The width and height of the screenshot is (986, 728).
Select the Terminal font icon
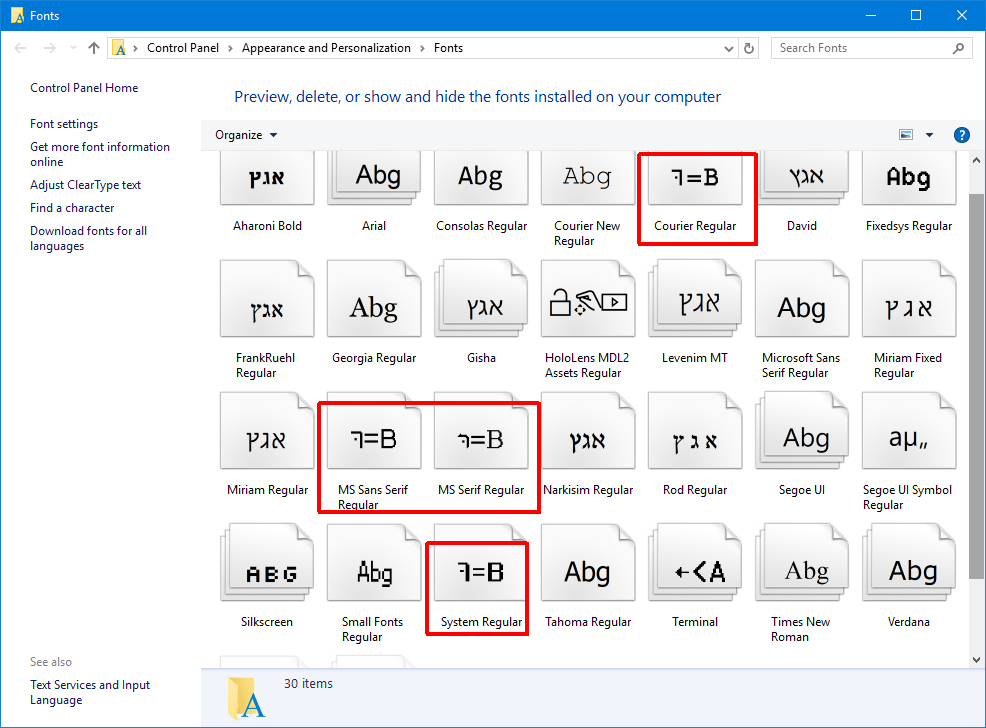695,563
